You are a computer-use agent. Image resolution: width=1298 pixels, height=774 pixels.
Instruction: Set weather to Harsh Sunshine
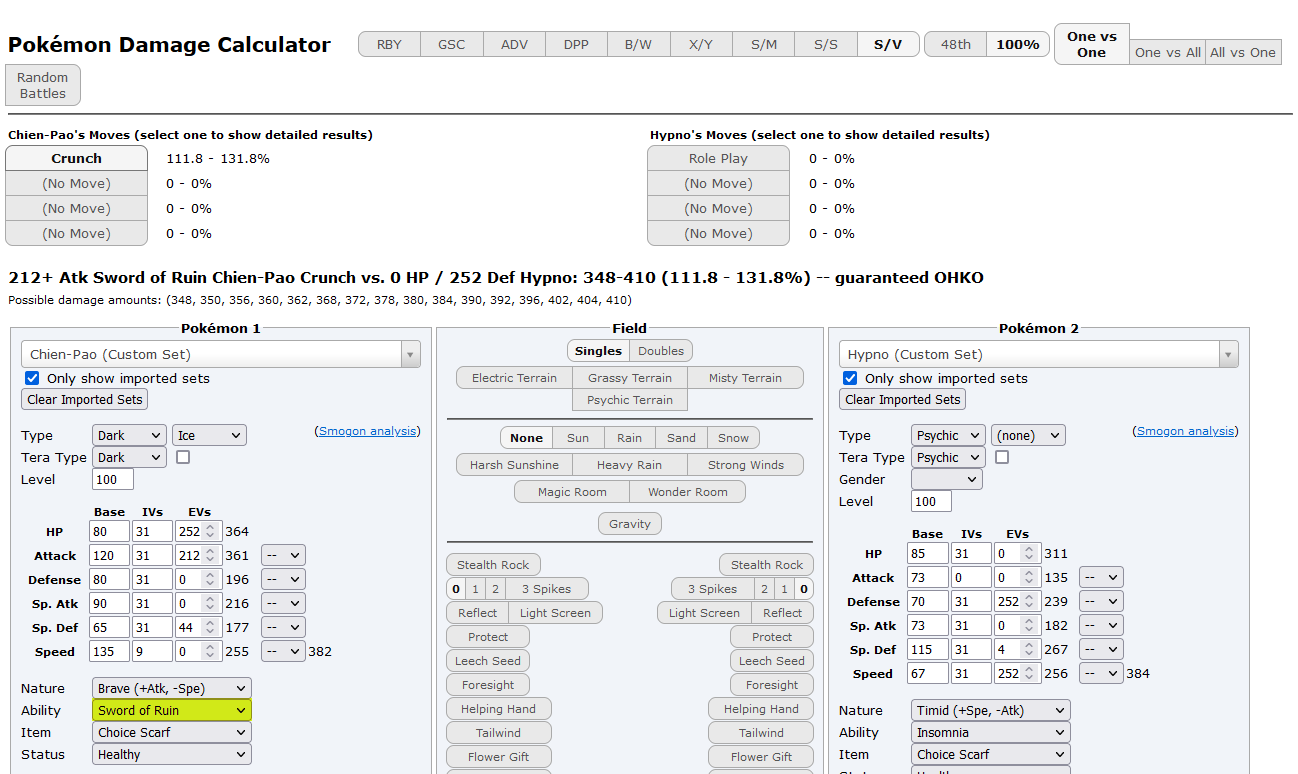pyautogui.click(x=514, y=465)
